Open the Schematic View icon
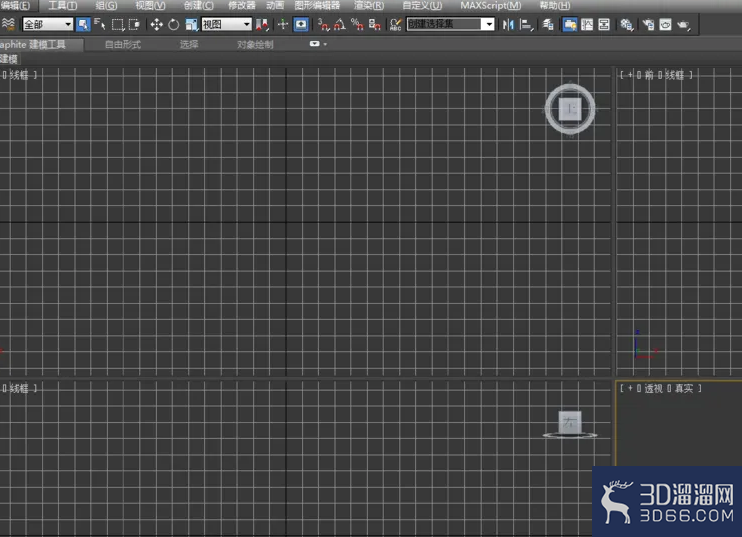The height and width of the screenshot is (537, 742). pos(604,24)
